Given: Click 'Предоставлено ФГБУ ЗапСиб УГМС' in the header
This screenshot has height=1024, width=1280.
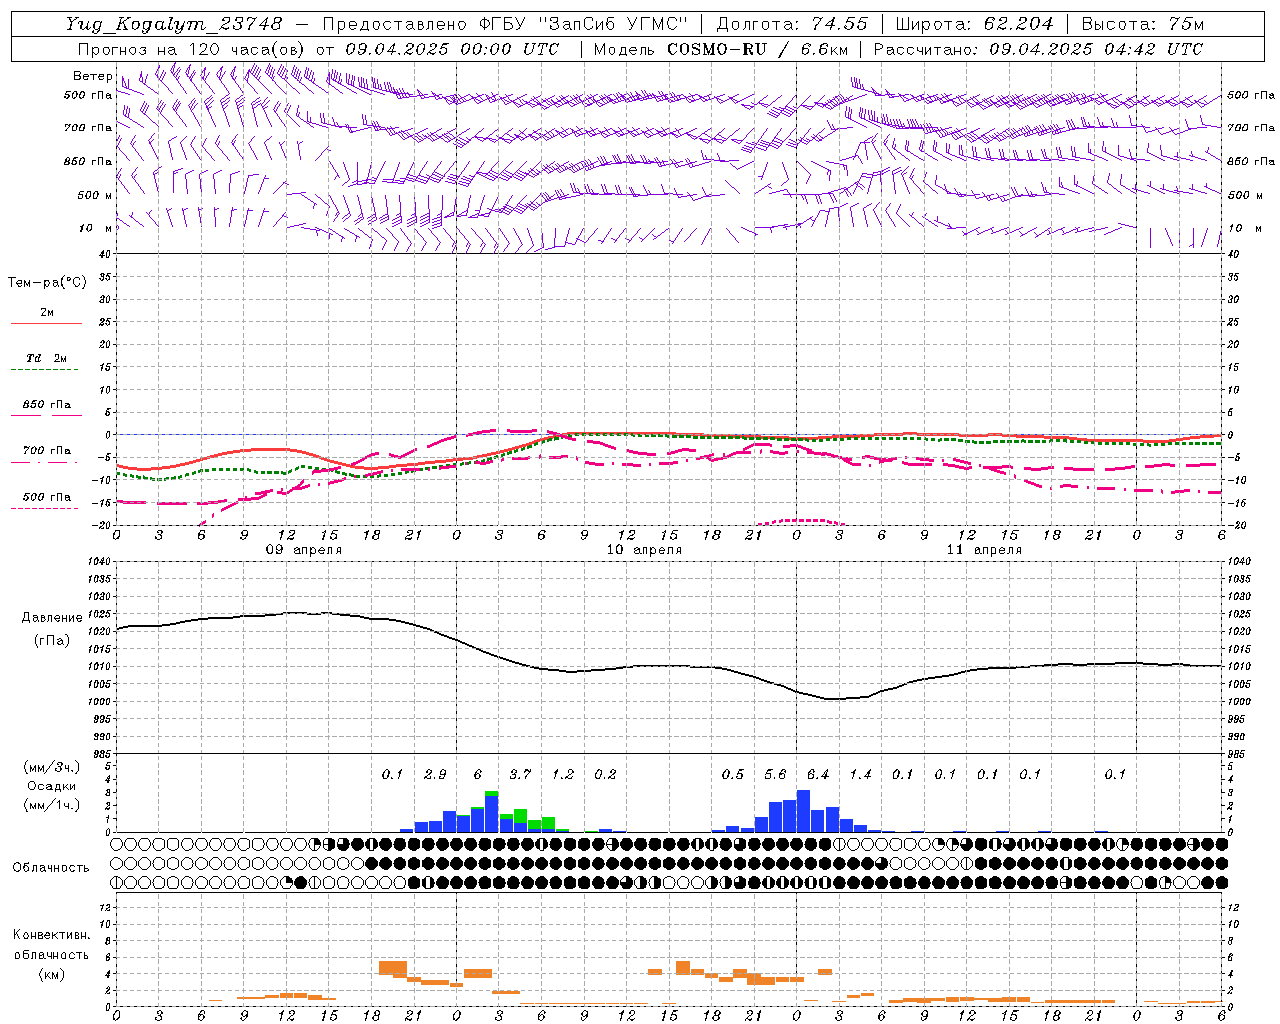Looking at the screenshot, I should (505, 24).
